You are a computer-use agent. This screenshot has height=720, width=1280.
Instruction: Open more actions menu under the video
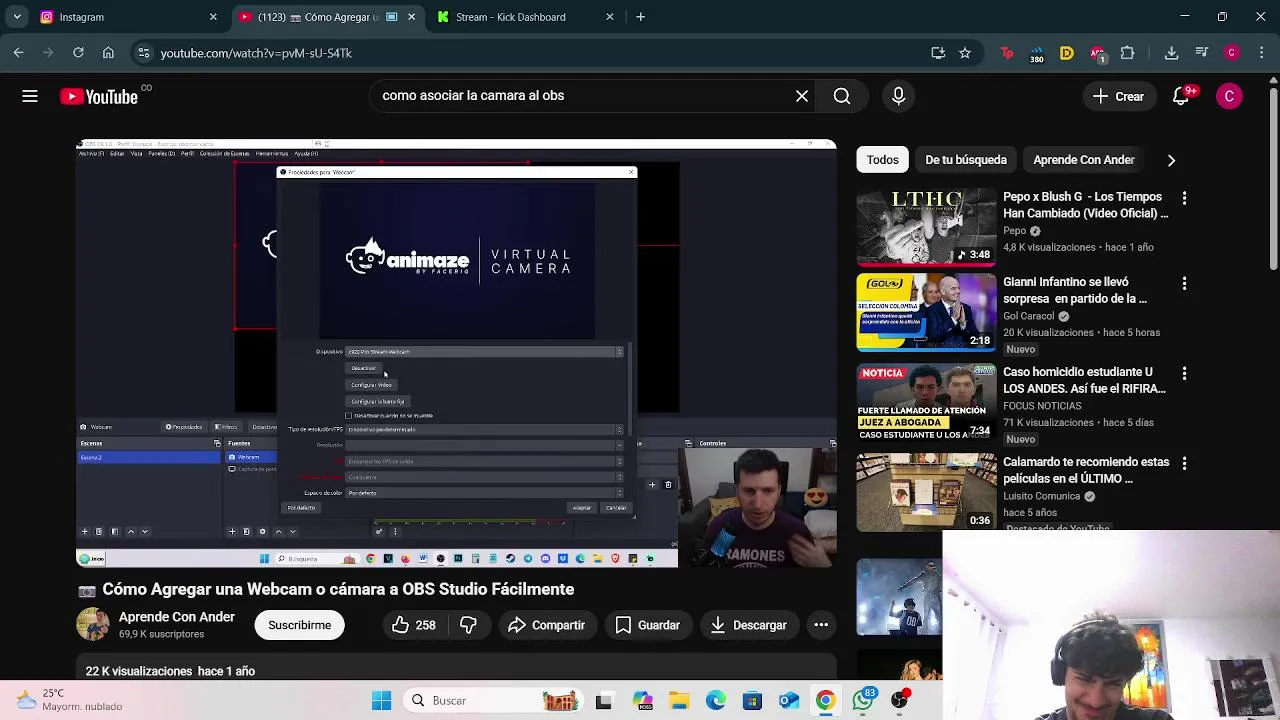click(x=821, y=625)
